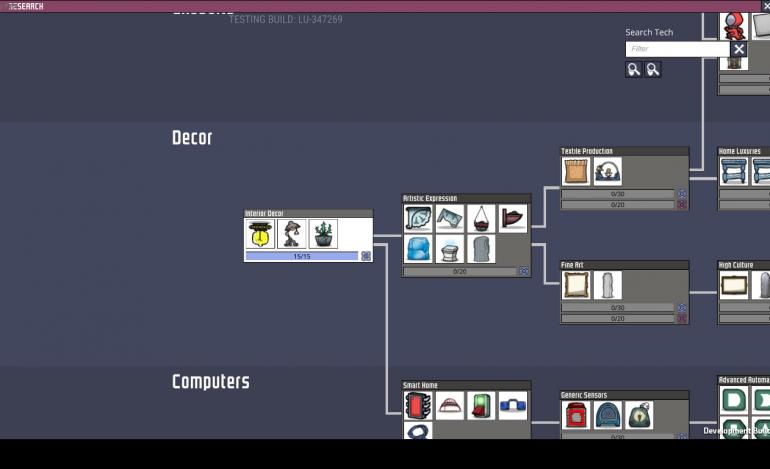Click the blue research icon beside Fine Art's 0/30
Viewport: 770px width, 469px height.
[x=682, y=307]
